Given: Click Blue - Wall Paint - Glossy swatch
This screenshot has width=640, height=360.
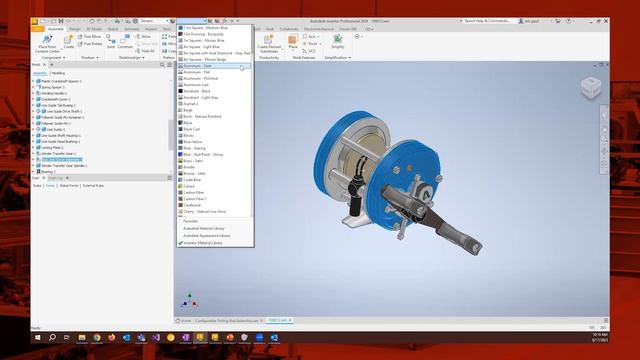Looking at the screenshot, I should coord(180,154).
